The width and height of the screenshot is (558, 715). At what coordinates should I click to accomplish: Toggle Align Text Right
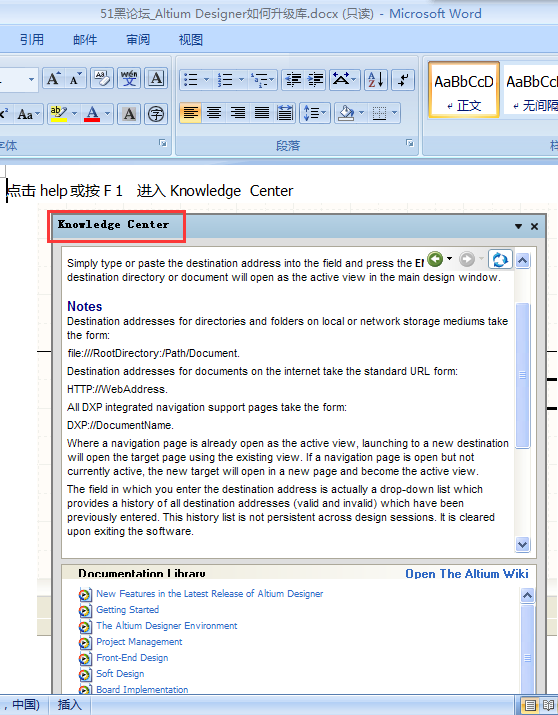coord(238,113)
